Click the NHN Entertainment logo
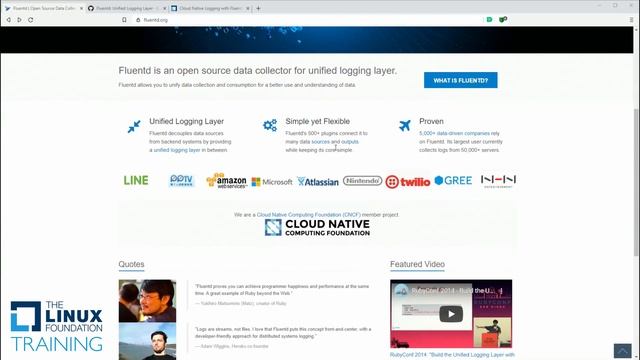 (498, 181)
